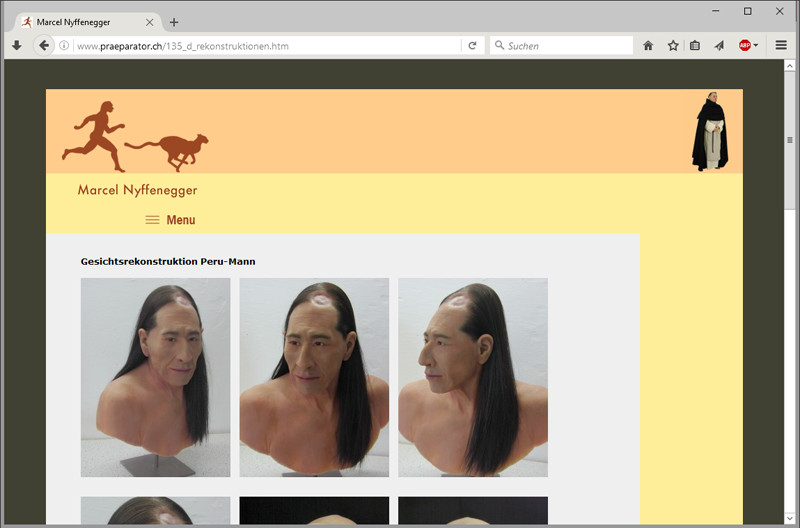Click the browser back arrow button
This screenshot has width=800, height=528.
click(44, 45)
